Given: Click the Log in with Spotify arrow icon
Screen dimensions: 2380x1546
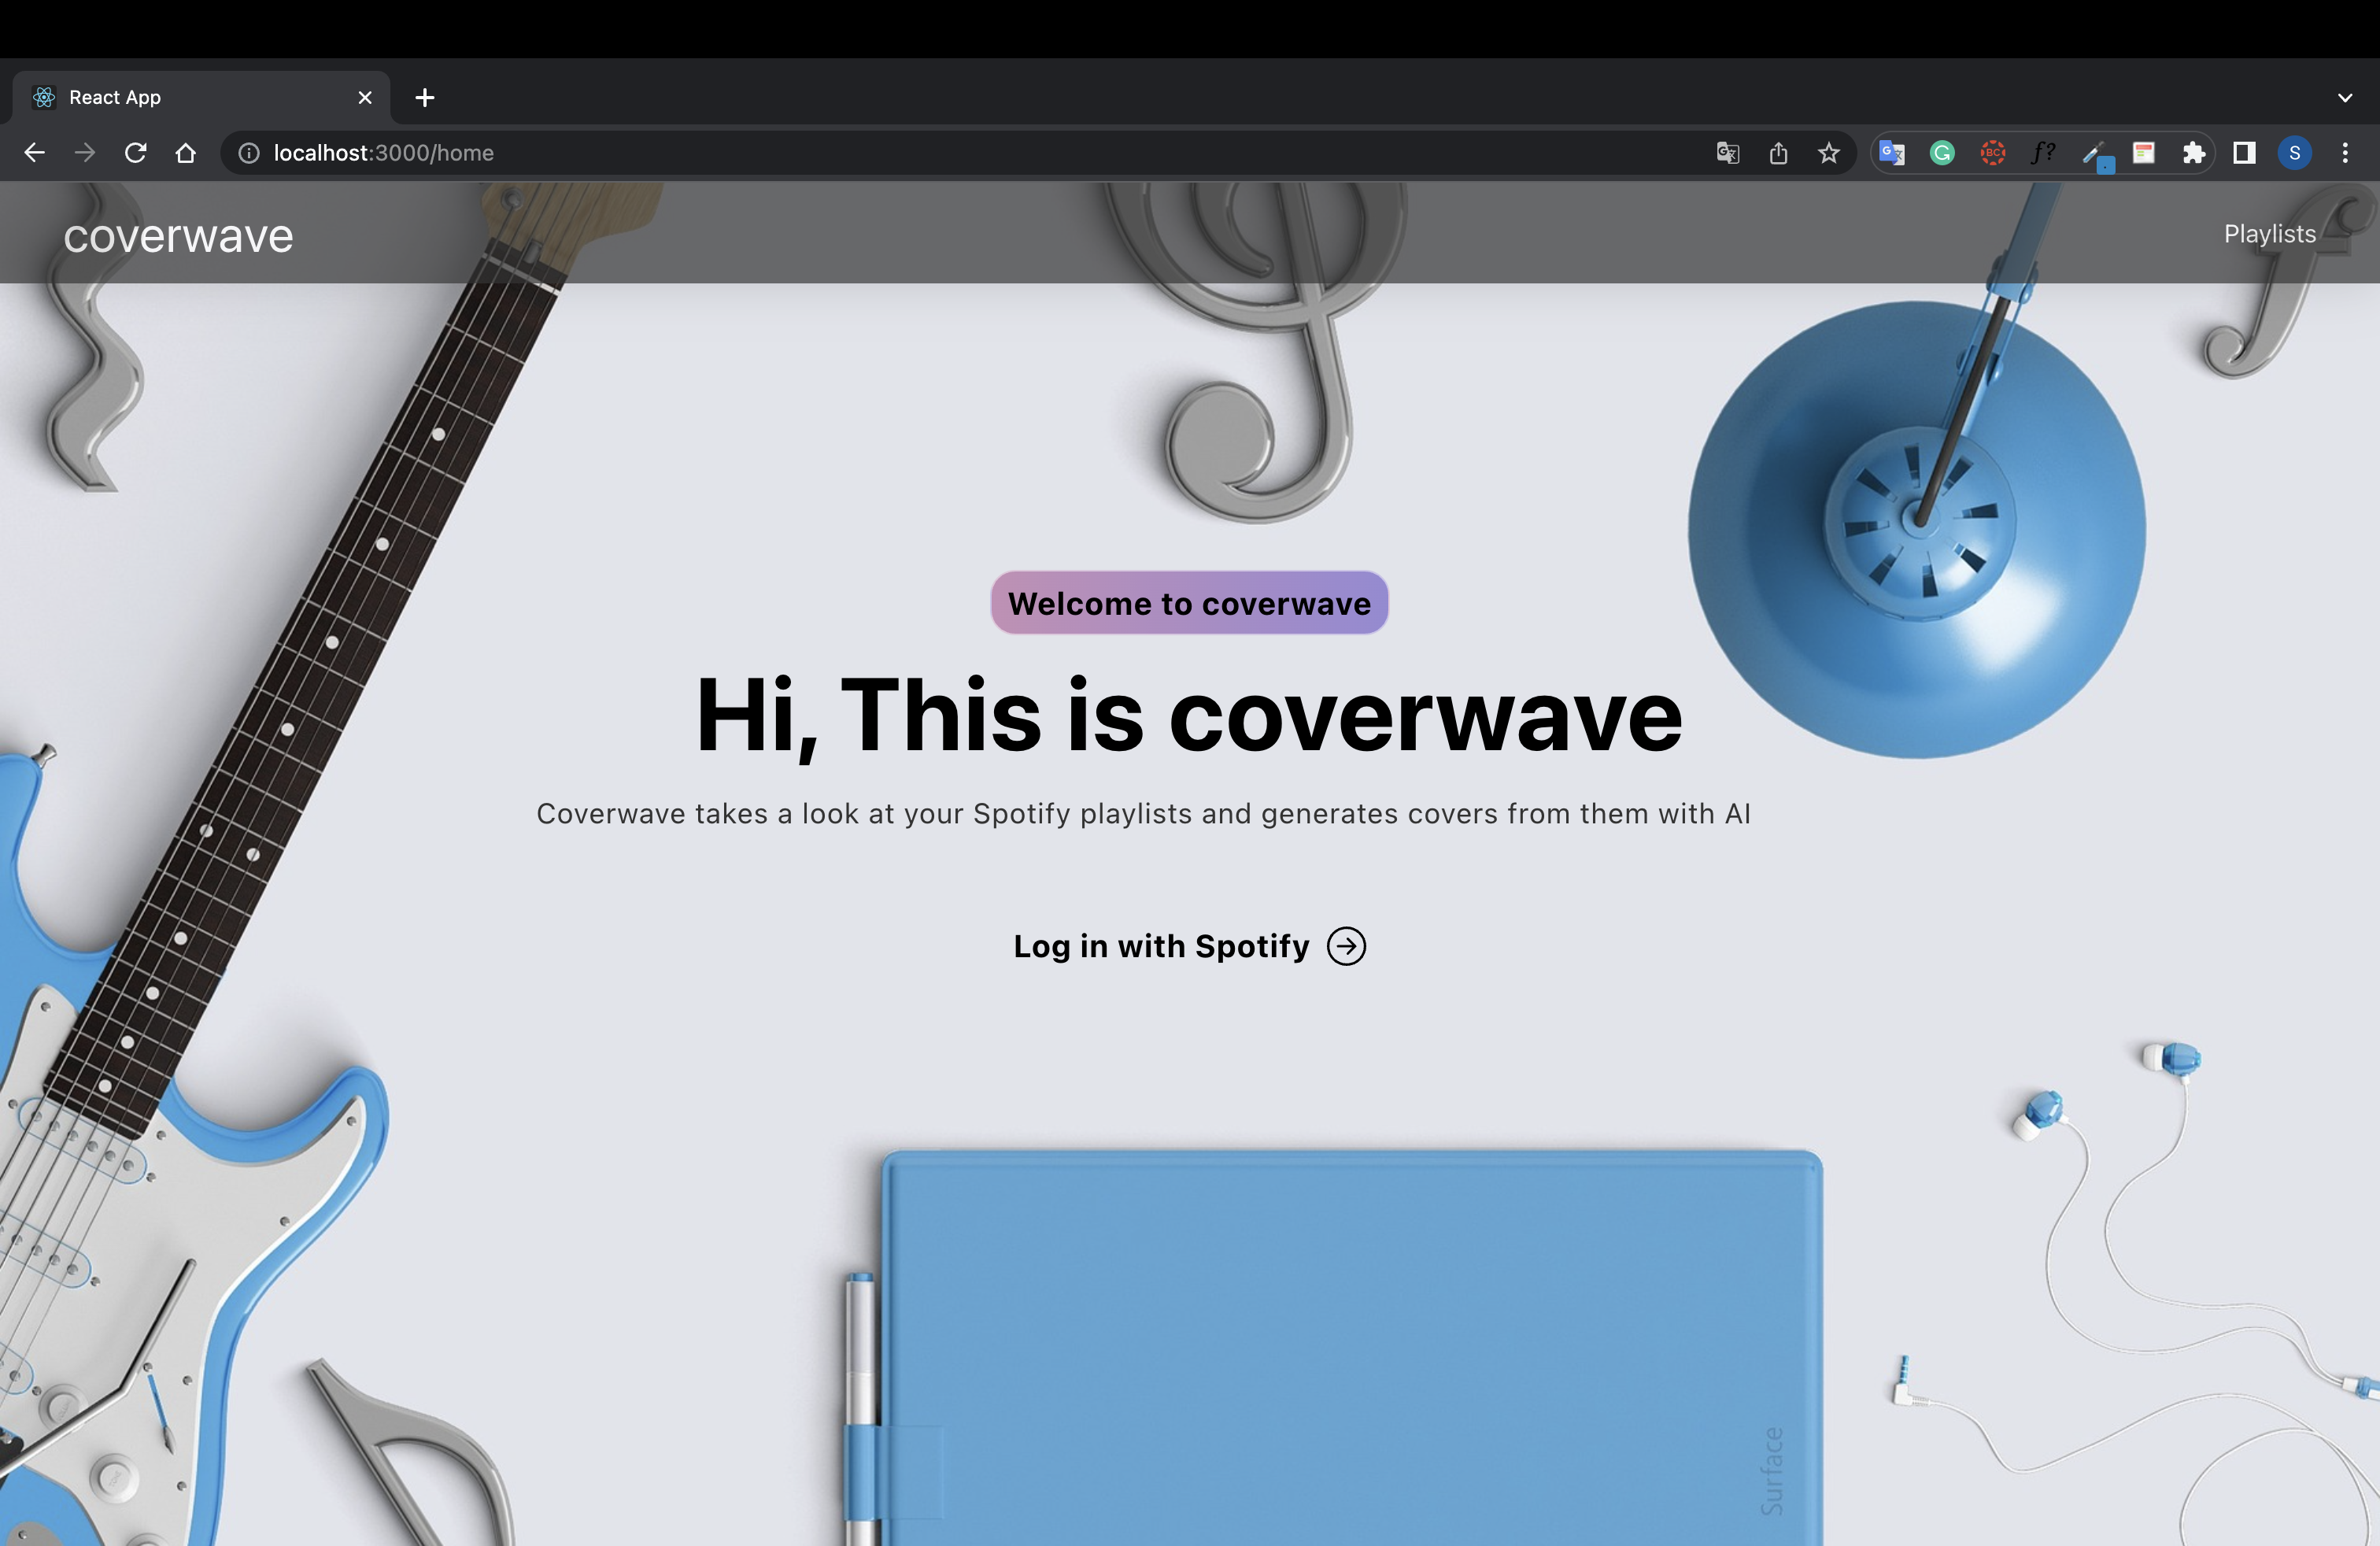Looking at the screenshot, I should coord(1346,946).
